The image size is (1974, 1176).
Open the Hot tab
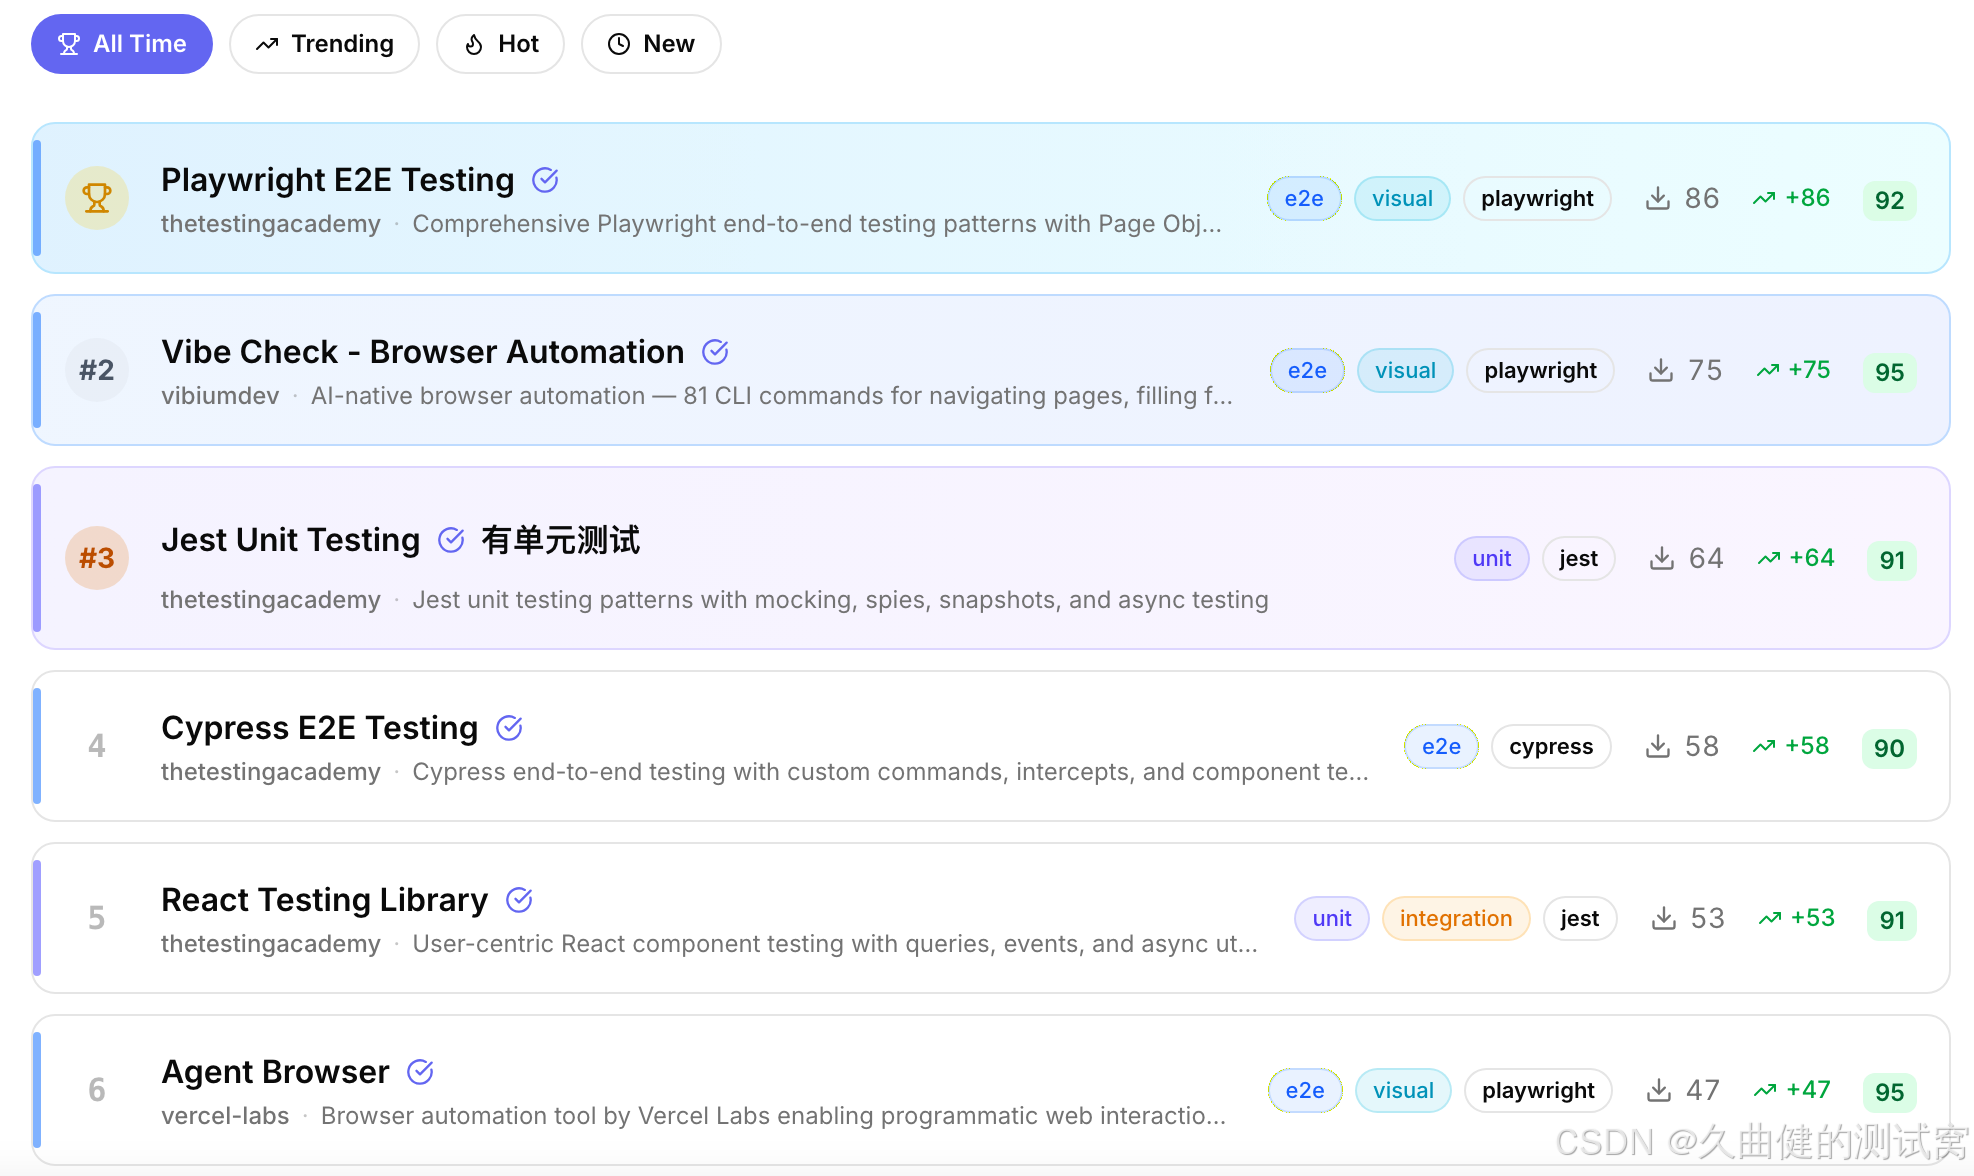pos(500,44)
